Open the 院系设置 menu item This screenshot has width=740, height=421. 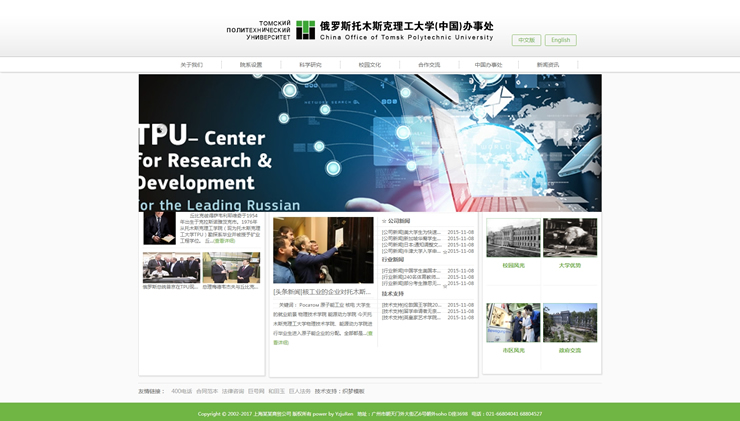click(x=251, y=65)
